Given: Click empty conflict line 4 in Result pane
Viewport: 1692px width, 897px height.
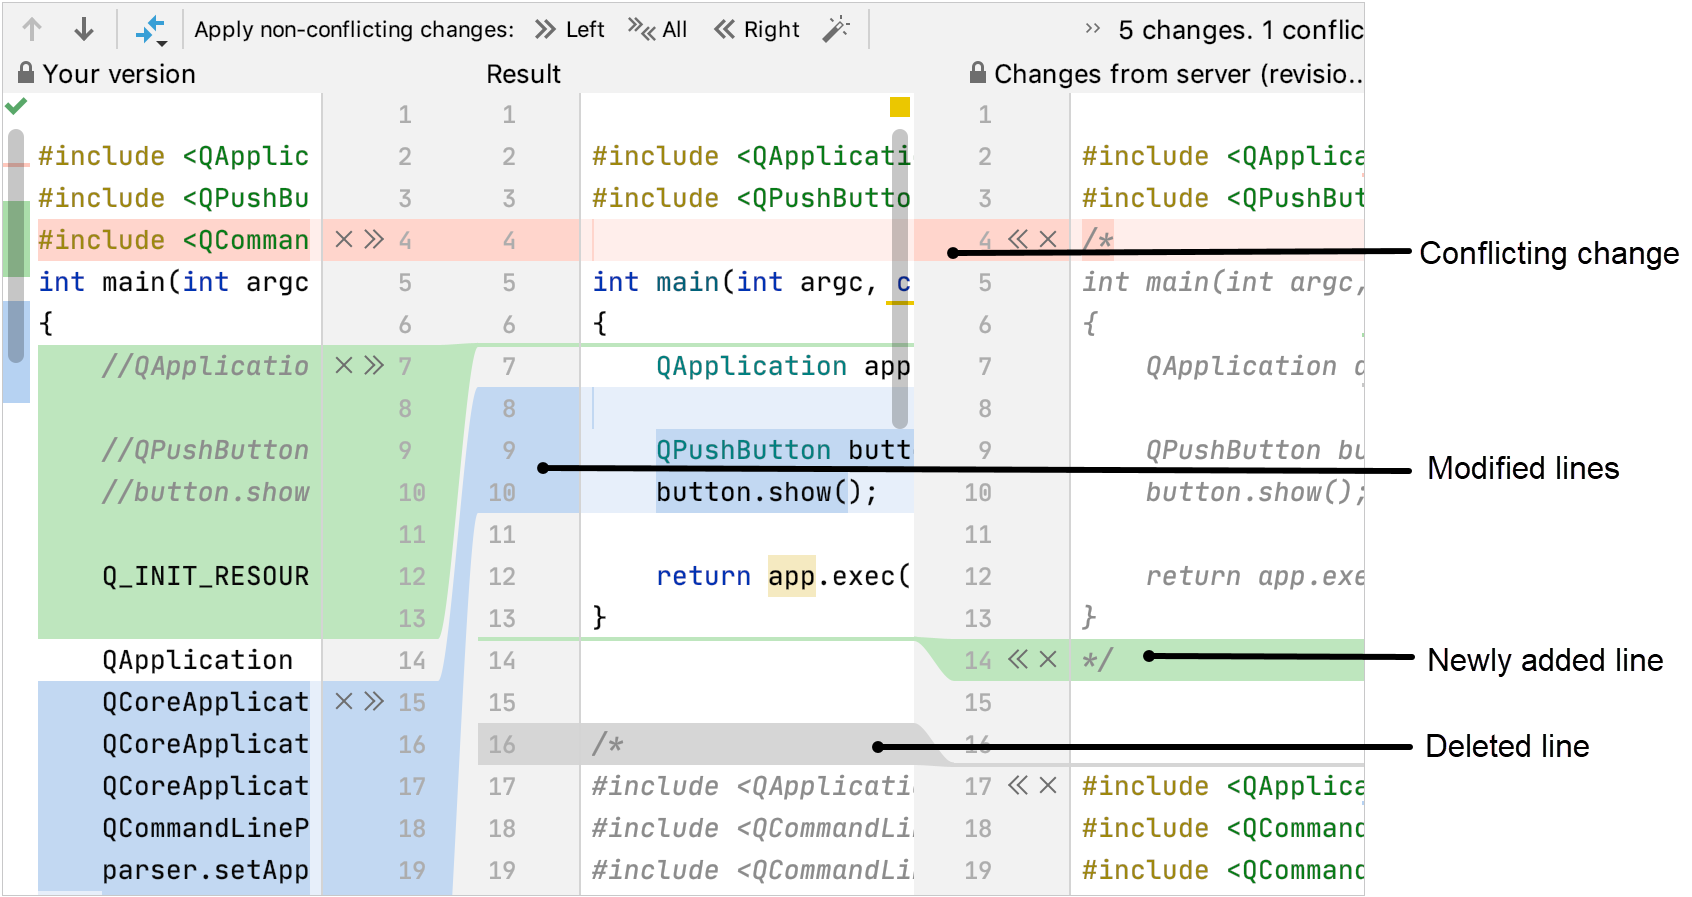Looking at the screenshot, I should point(747,240).
